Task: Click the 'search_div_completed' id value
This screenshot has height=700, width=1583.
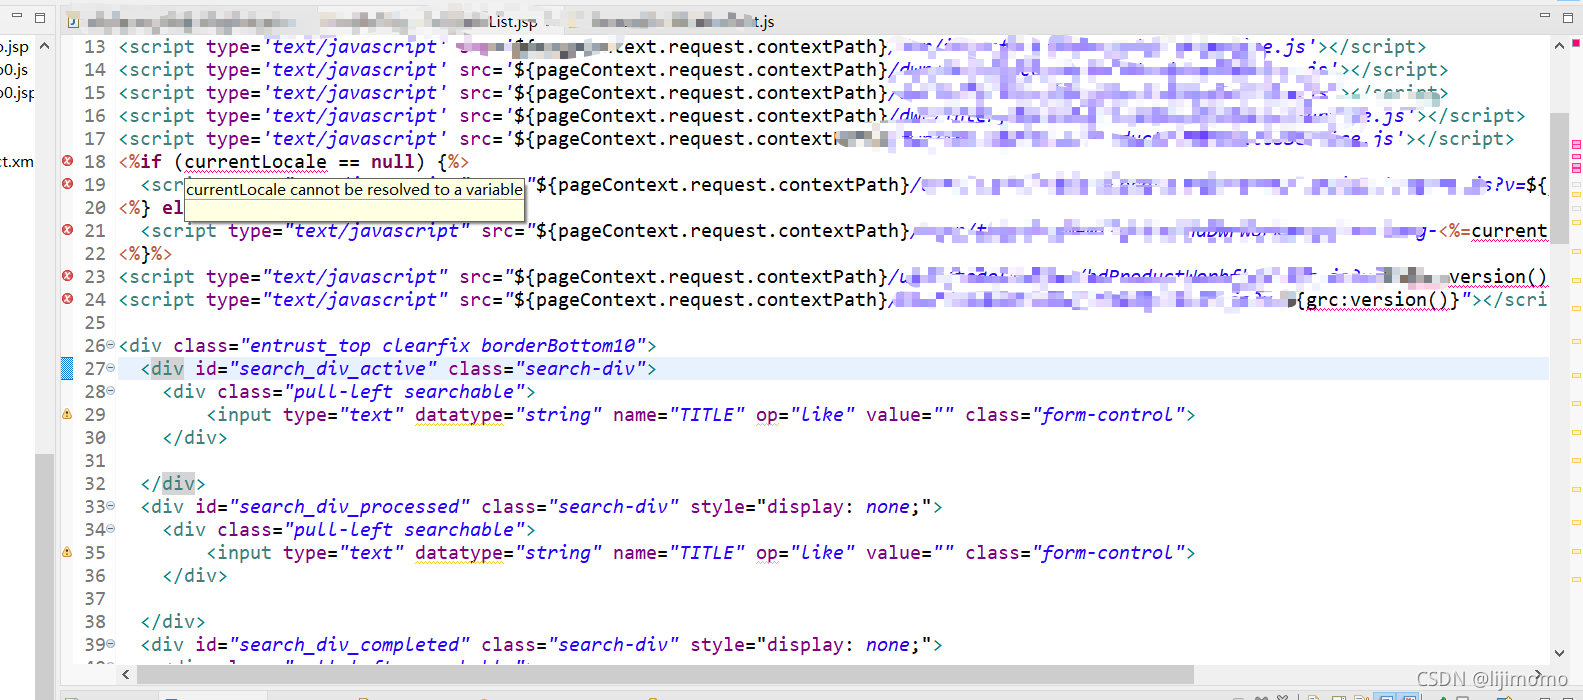Action: [350, 644]
